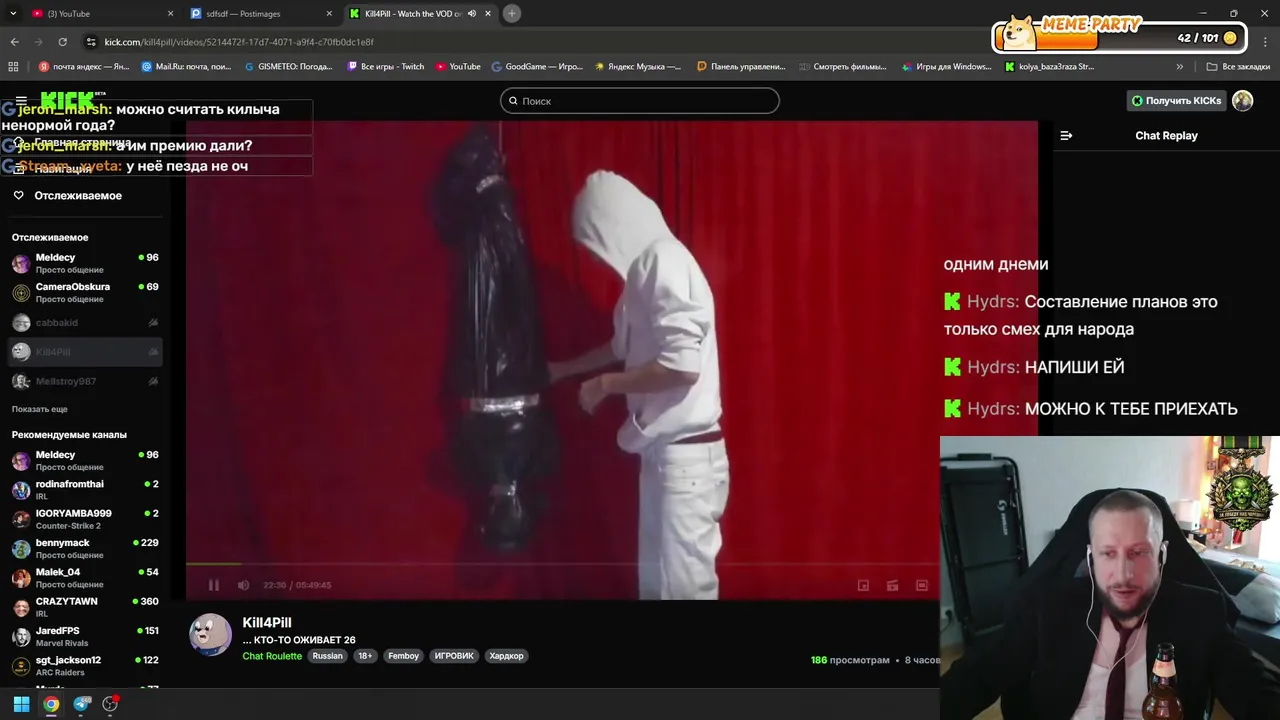Image resolution: width=1280 pixels, height=720 pixels.
Task: Open offline channel Mellstroy987
Action: coord(85,381)
